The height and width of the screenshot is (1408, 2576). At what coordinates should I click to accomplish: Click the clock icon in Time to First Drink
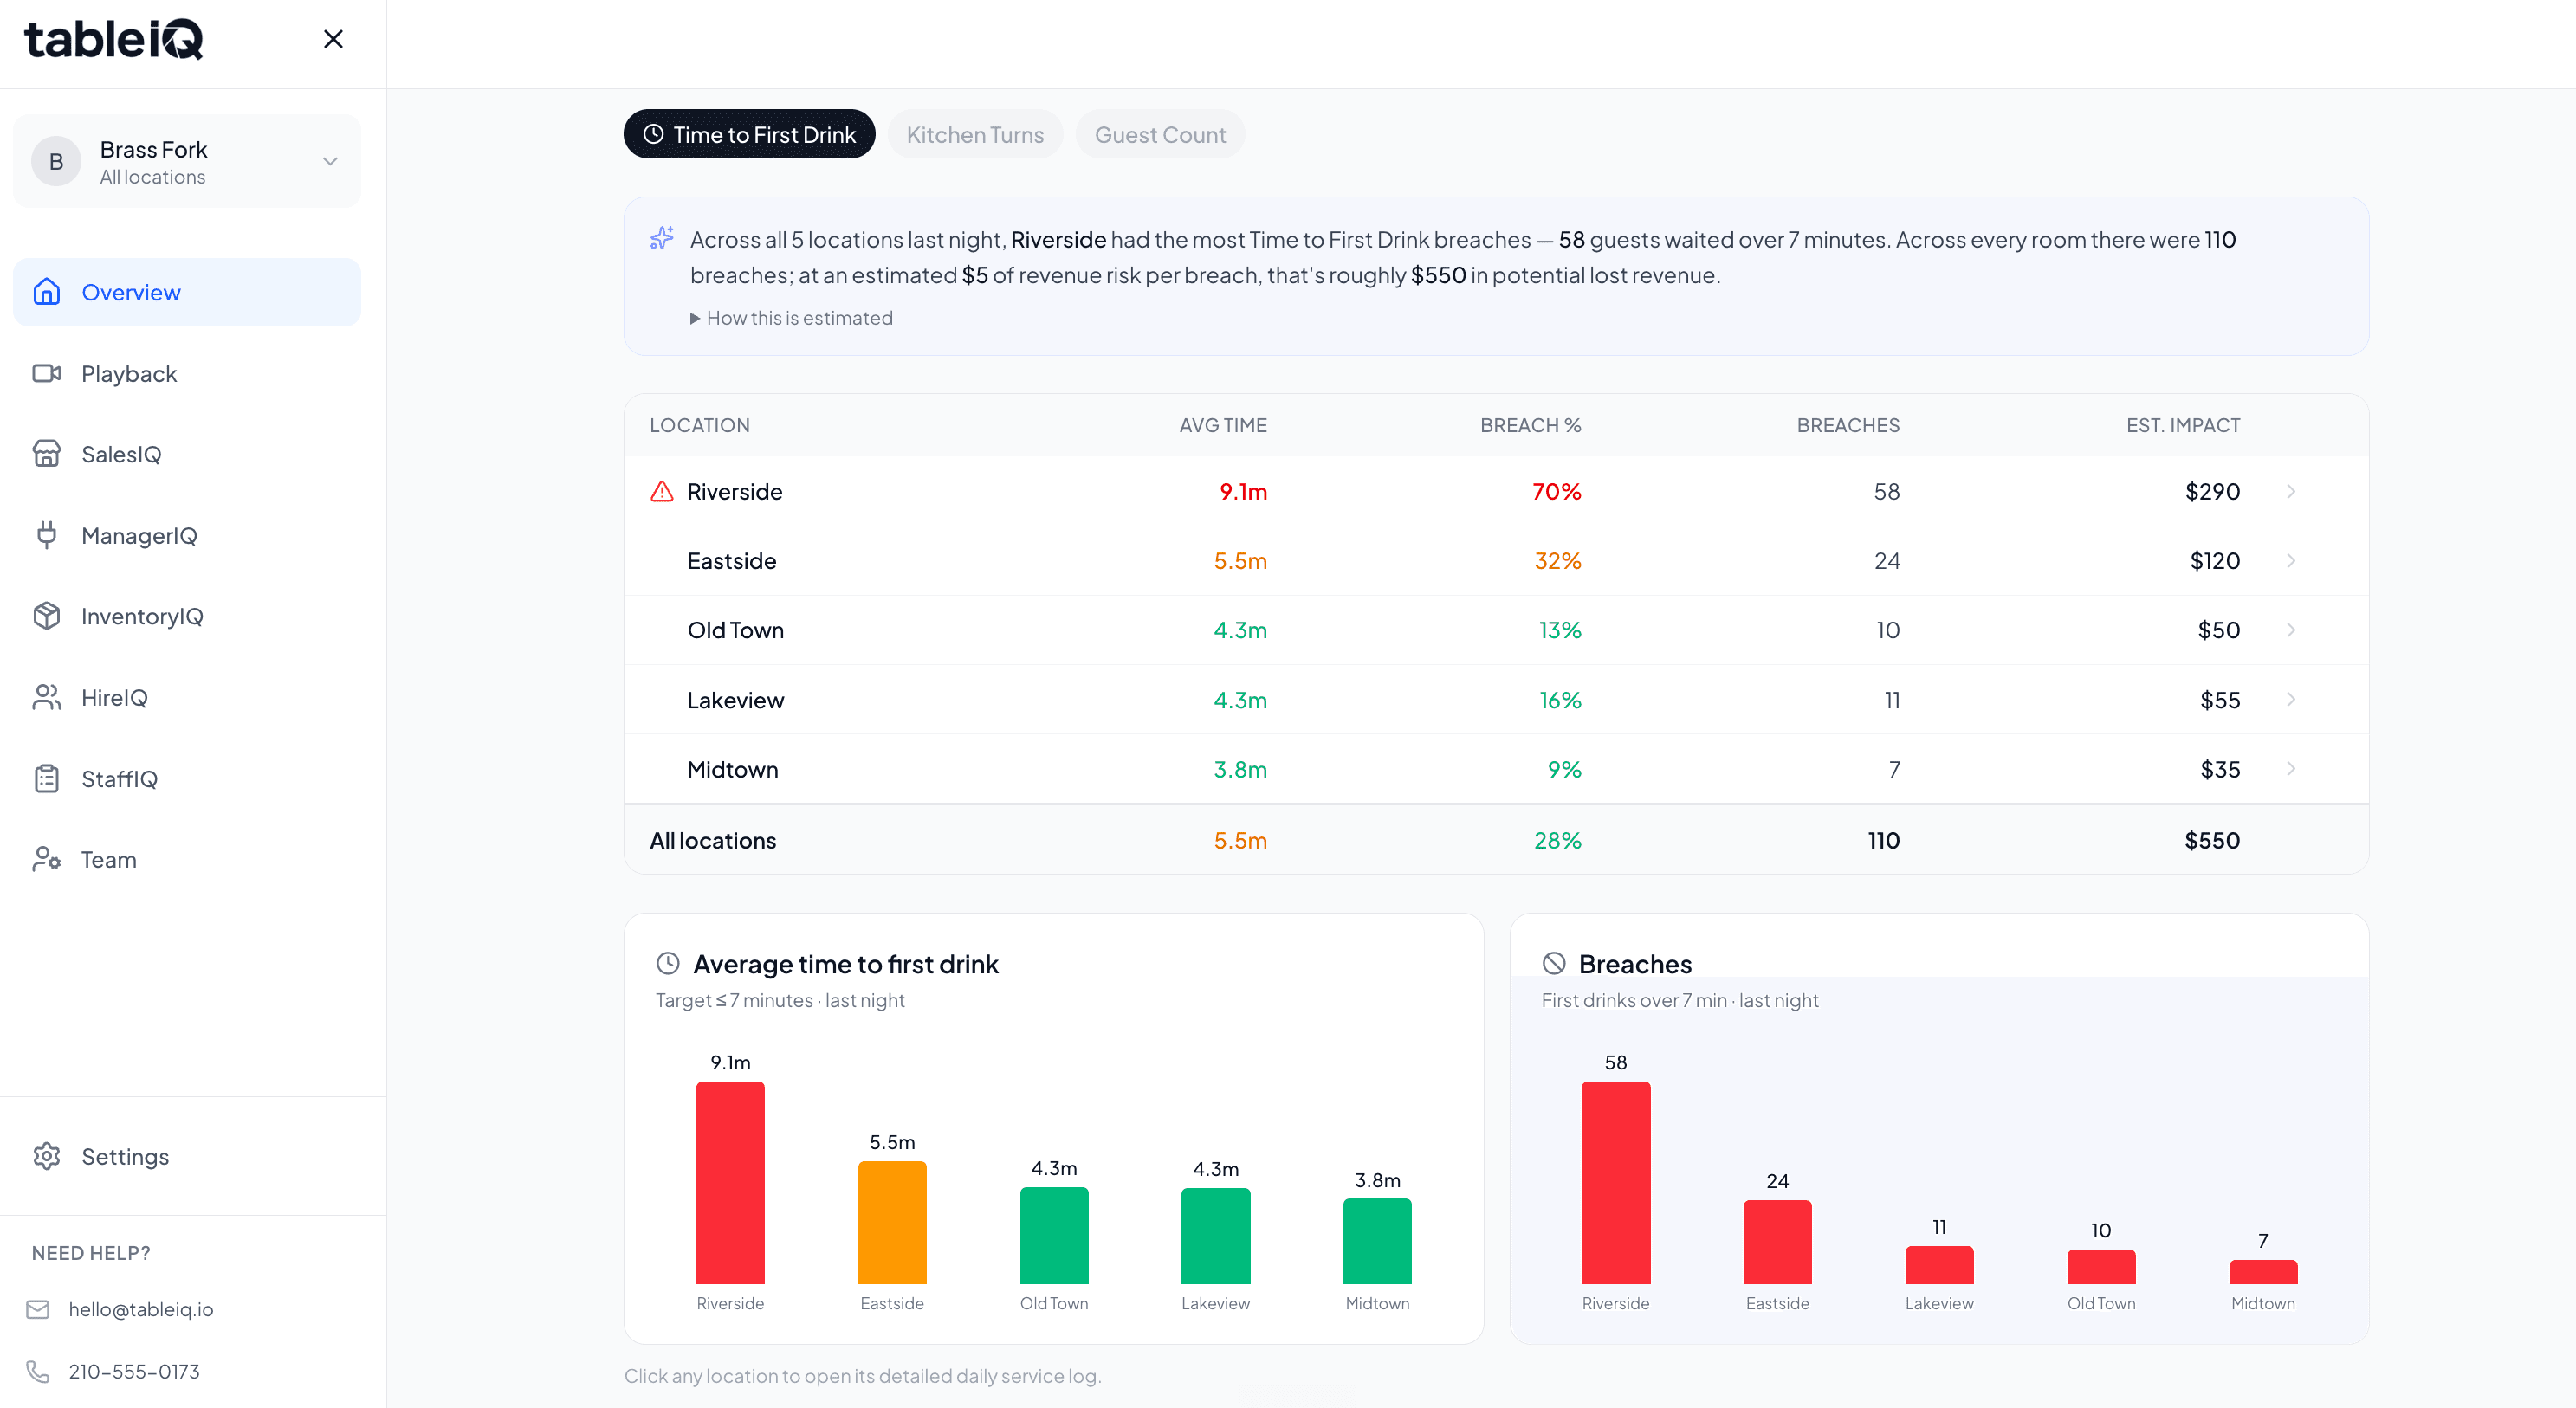click(x=653, y=134)
